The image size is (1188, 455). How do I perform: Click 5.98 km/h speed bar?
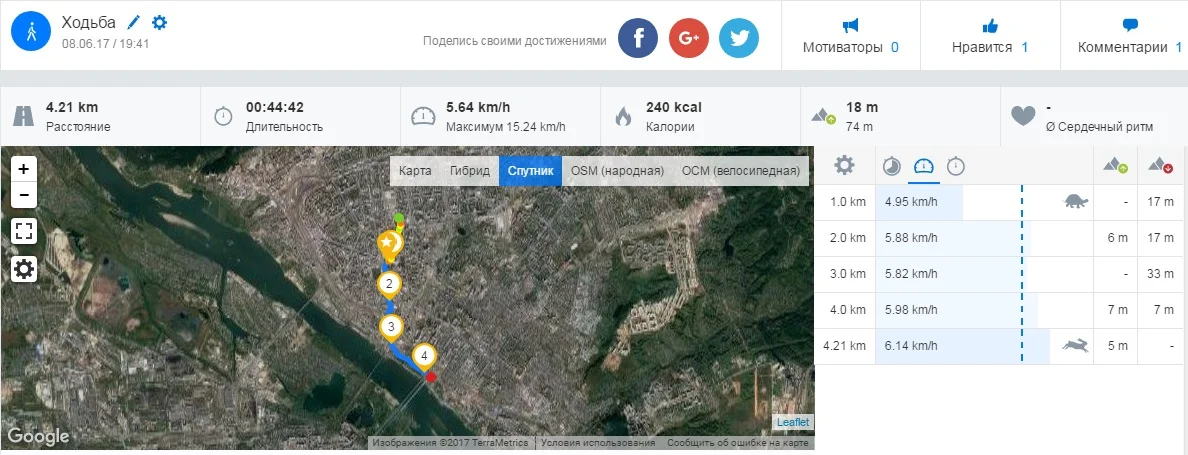coord(957,310)
